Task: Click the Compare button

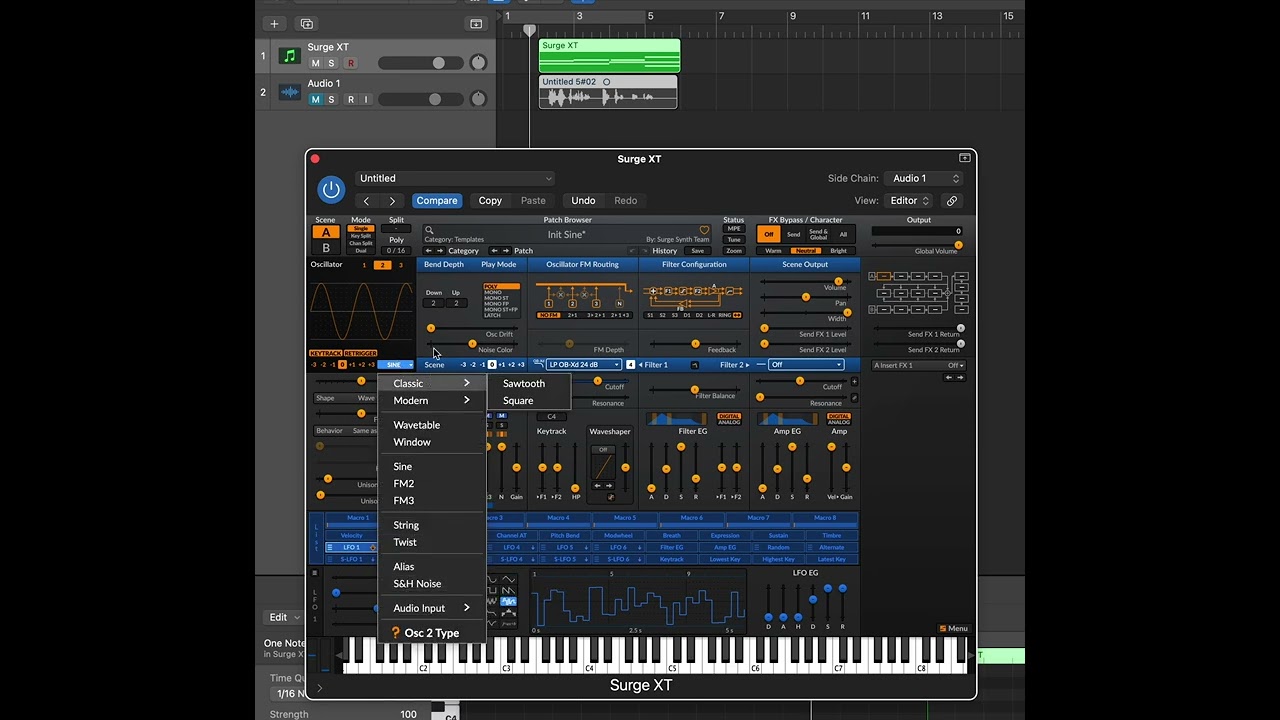Action: [x=437, y=201]
